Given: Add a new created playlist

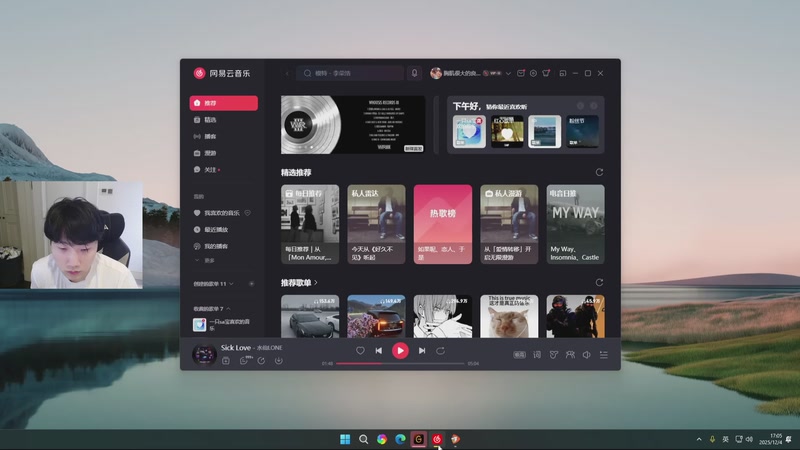Looking at the screenshot, I should [x=252, y=284].
